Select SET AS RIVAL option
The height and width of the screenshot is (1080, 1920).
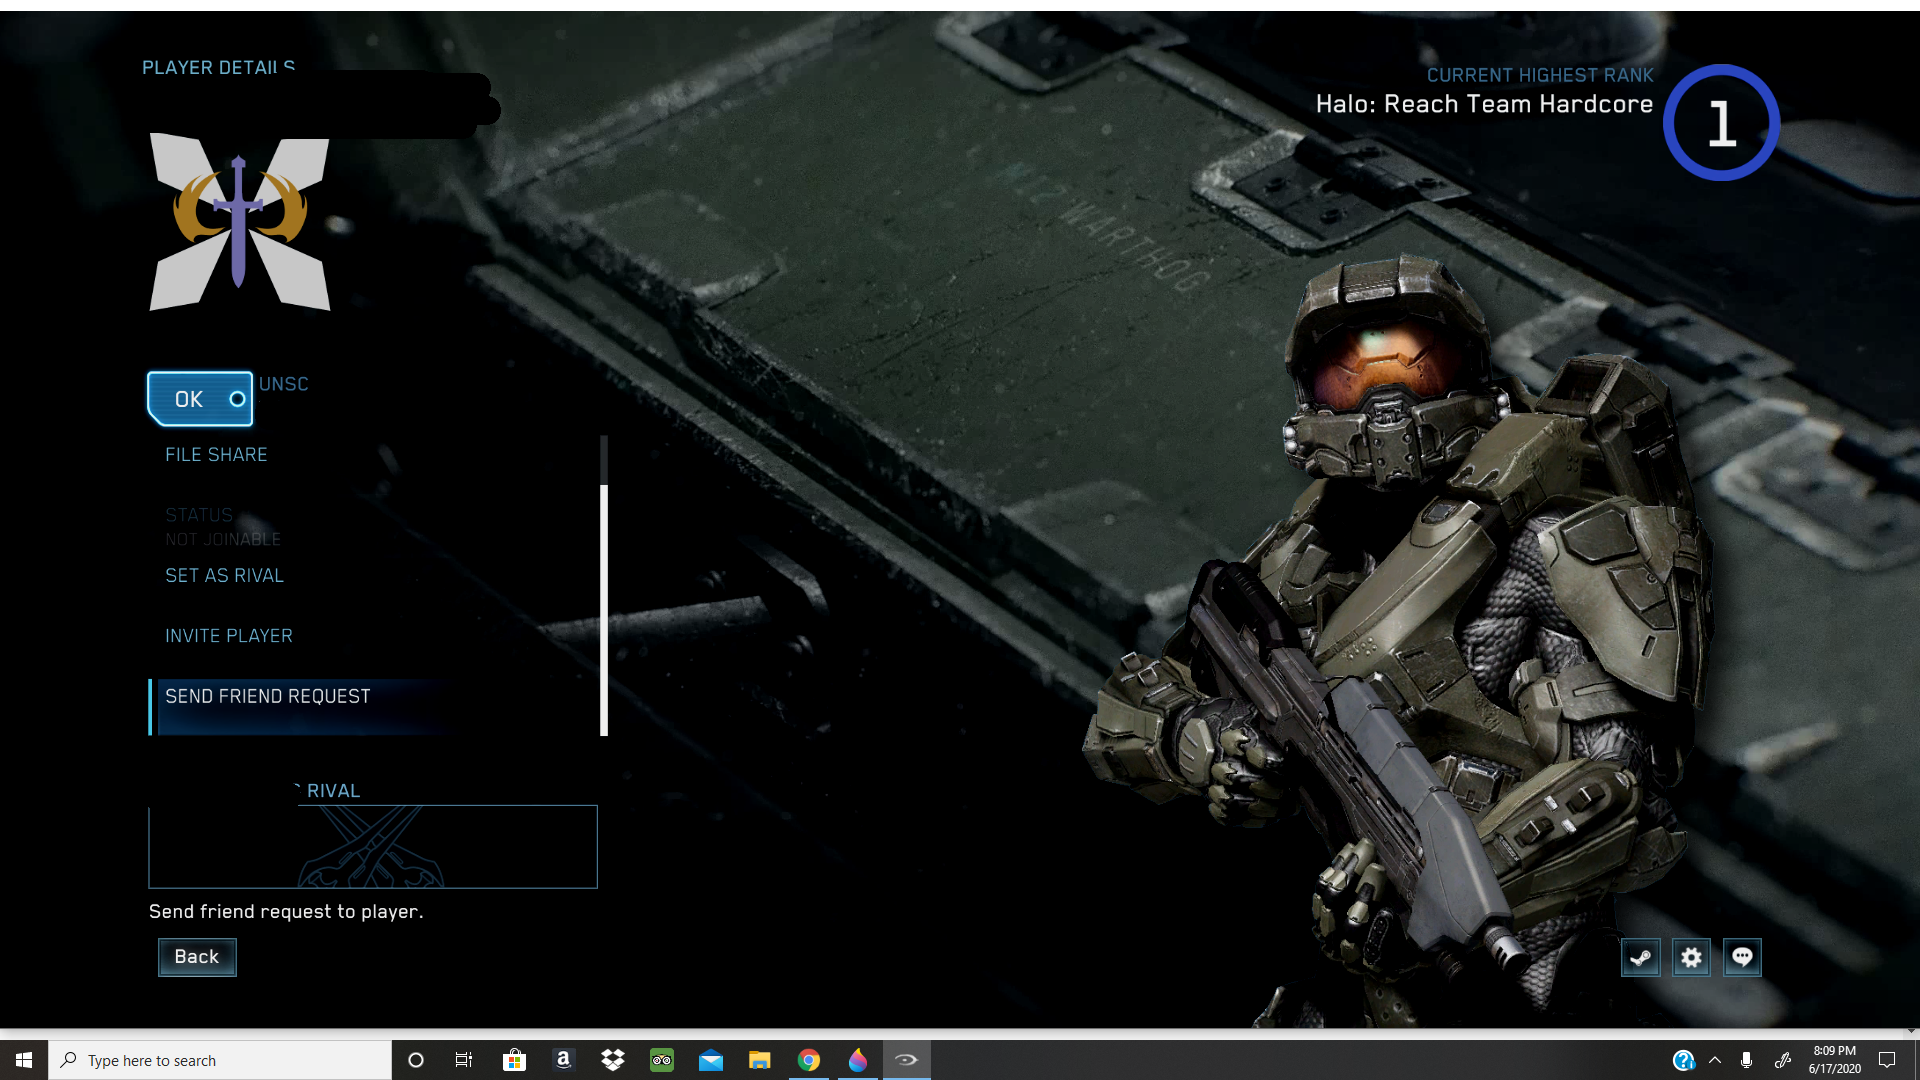(224, 576)
